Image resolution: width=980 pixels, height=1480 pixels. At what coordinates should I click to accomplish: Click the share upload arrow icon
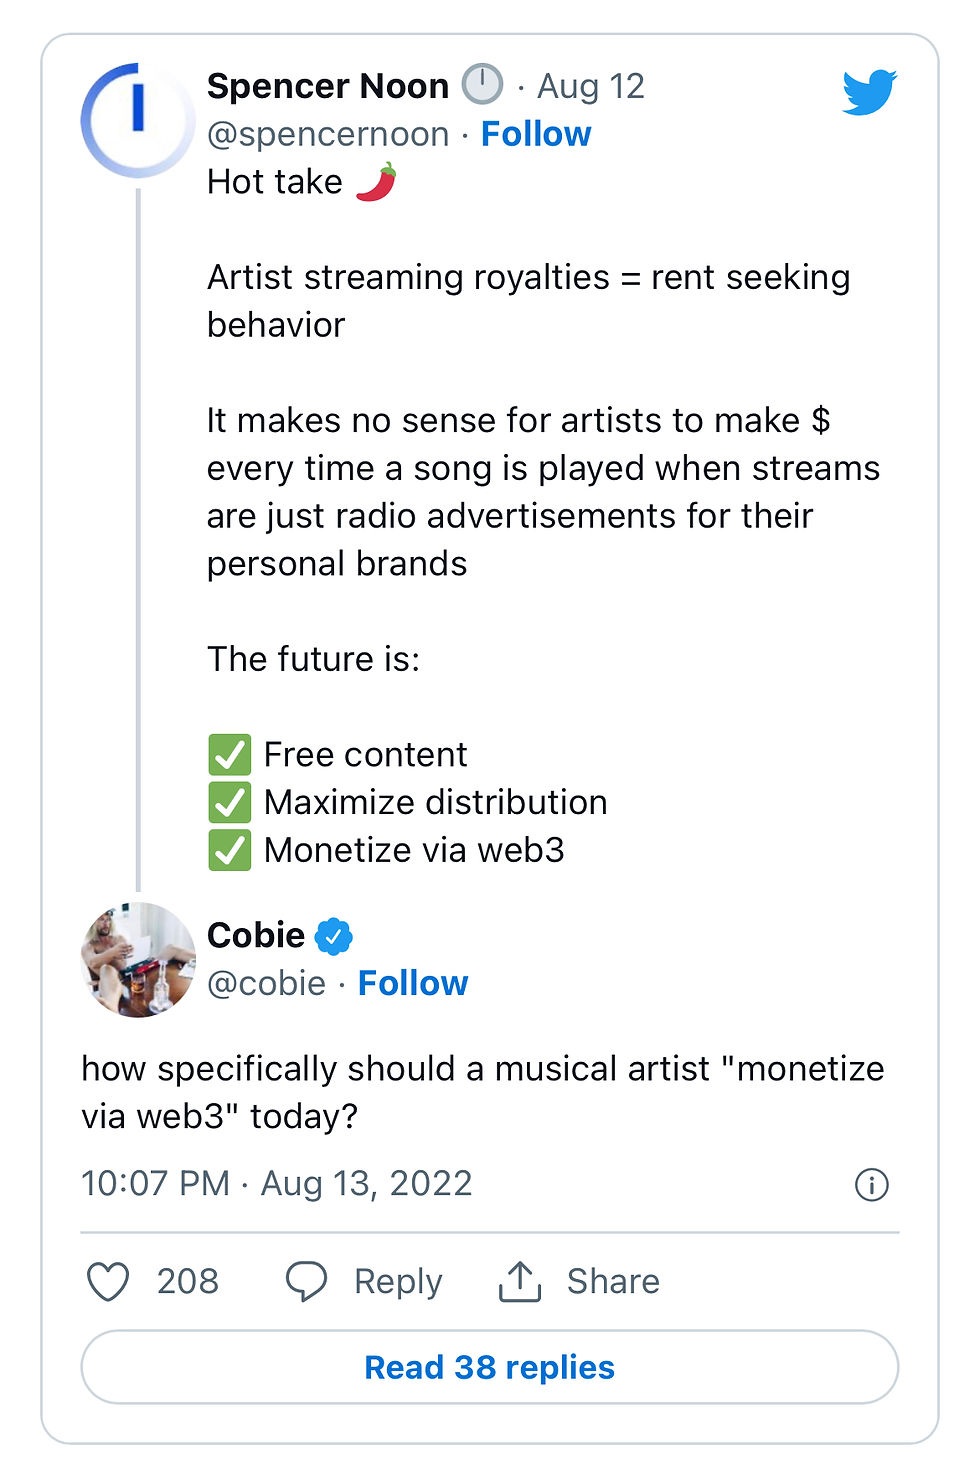520,1281
